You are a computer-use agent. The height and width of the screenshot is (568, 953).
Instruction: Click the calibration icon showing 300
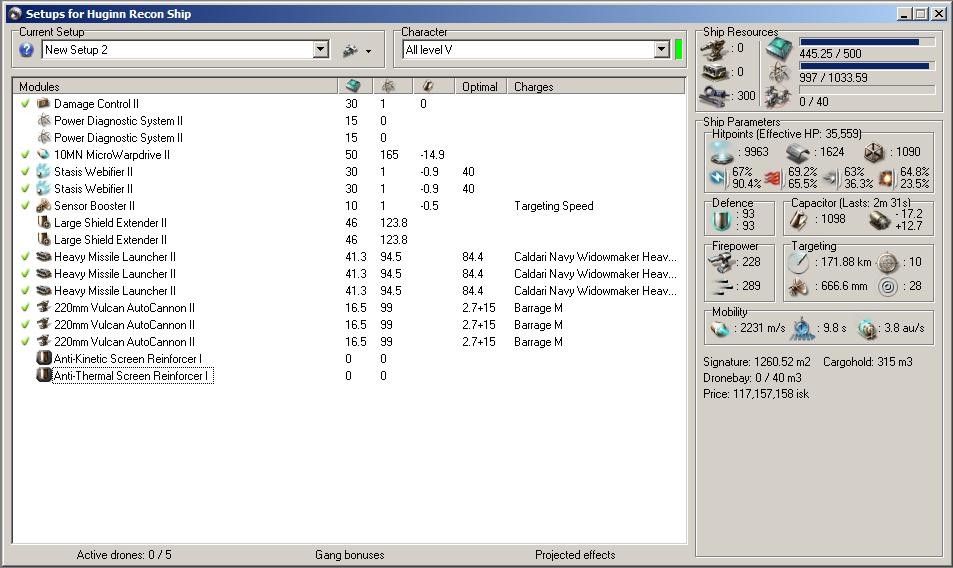715,96
